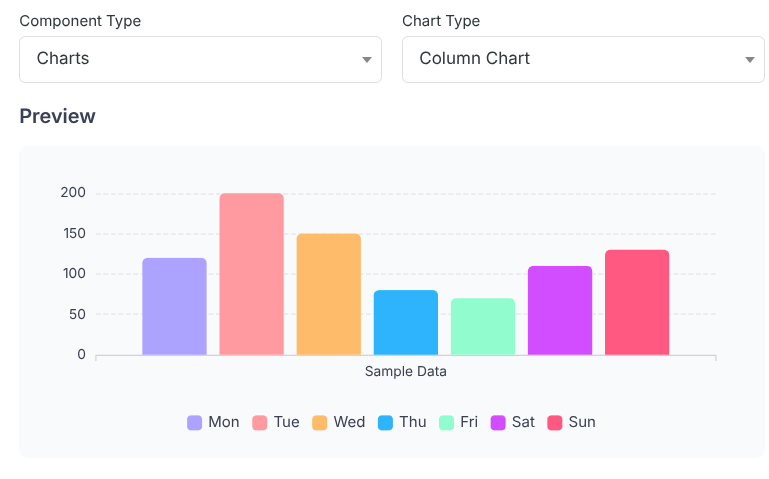The image size is (769, 479).
Task: Click the Thu legend label
Action: pyautogui.click(x=412, y=422)
